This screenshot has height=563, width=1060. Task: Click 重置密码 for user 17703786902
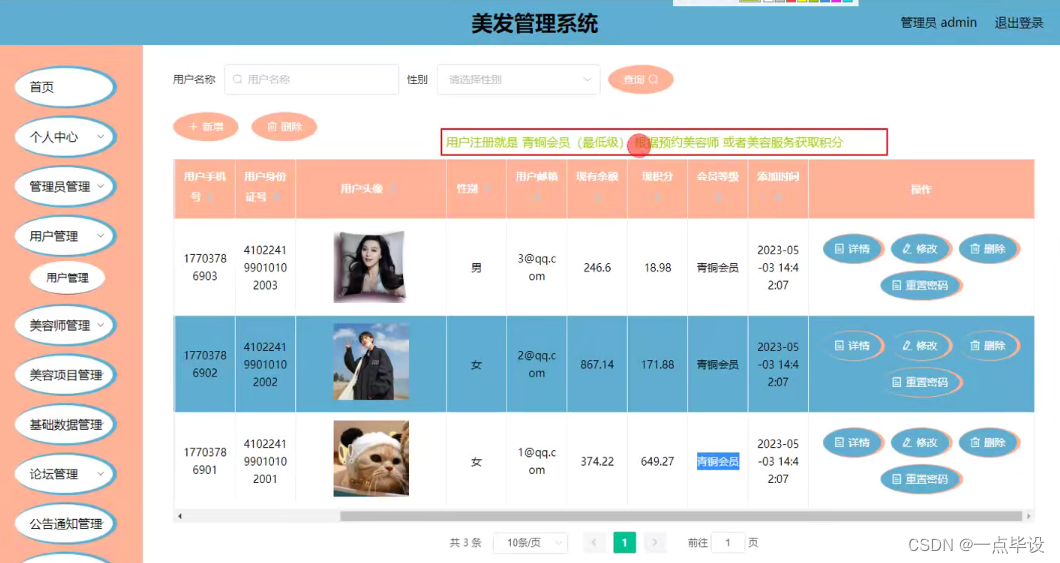[920, 382]
